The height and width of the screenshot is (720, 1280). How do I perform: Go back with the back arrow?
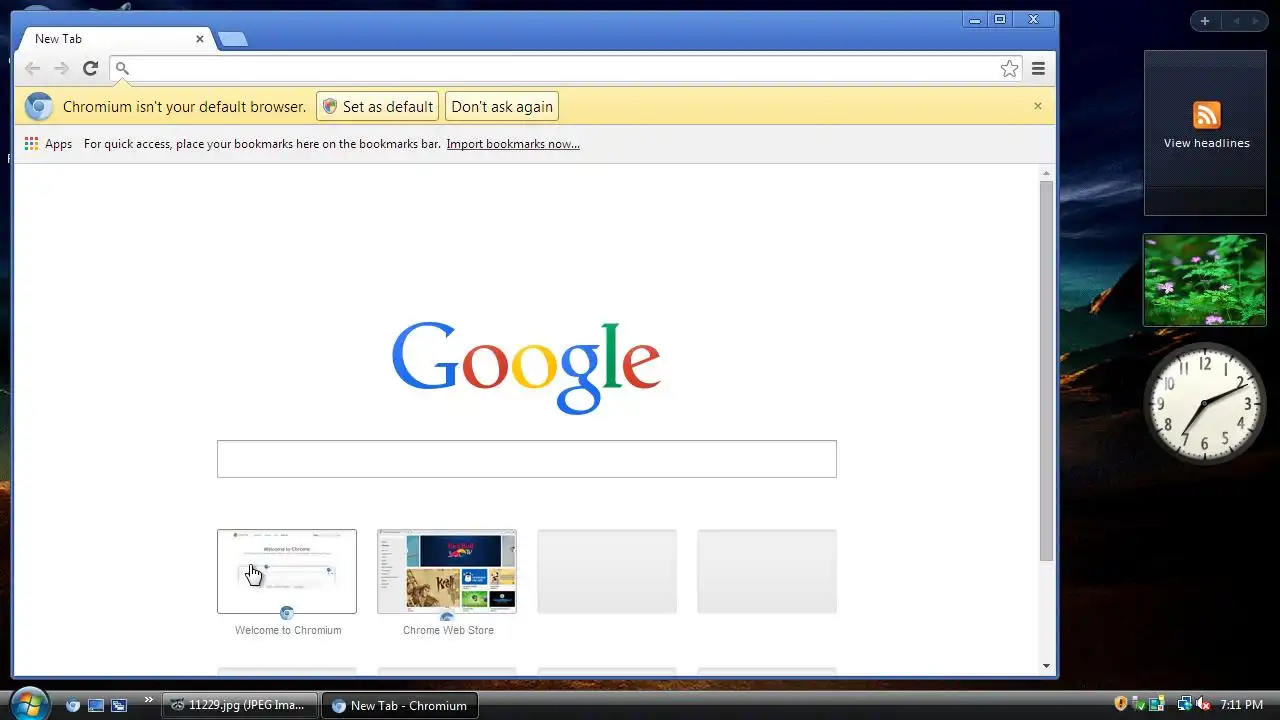pos(32,68)
